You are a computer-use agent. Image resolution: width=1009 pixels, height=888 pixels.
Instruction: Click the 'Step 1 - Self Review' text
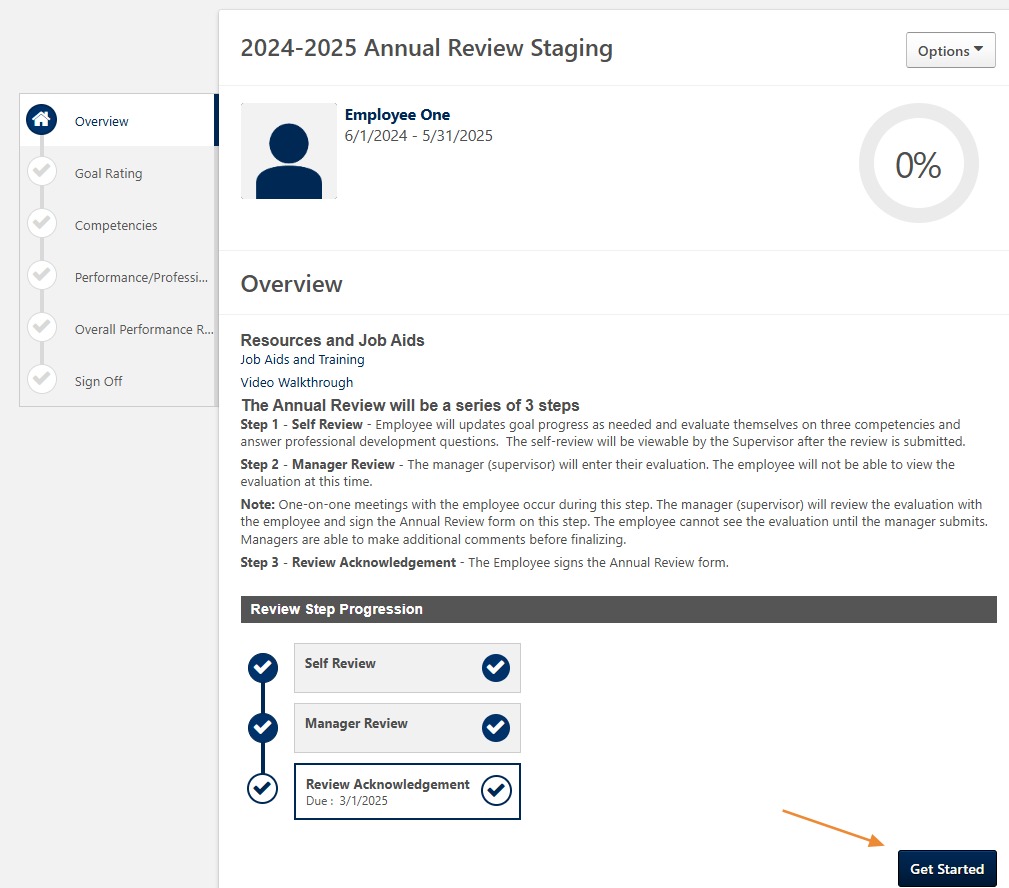click(301, 425)
